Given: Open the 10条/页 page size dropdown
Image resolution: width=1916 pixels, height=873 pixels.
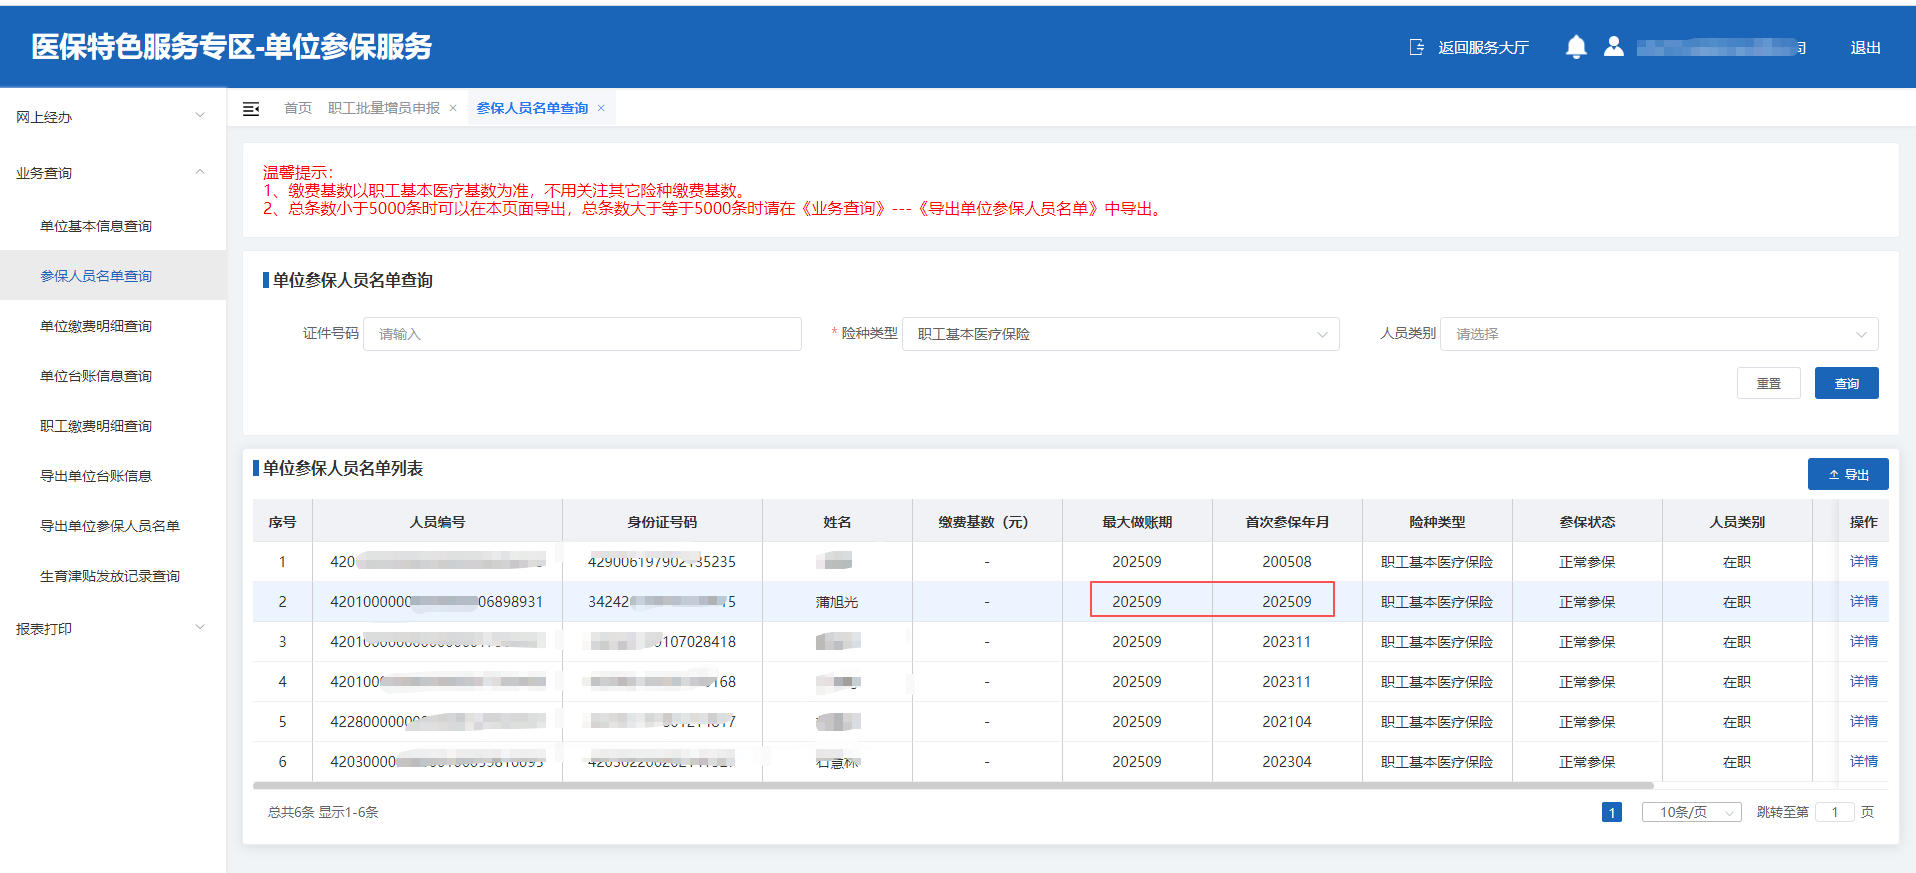Looking at the screenshot, I should (1692, 812).
